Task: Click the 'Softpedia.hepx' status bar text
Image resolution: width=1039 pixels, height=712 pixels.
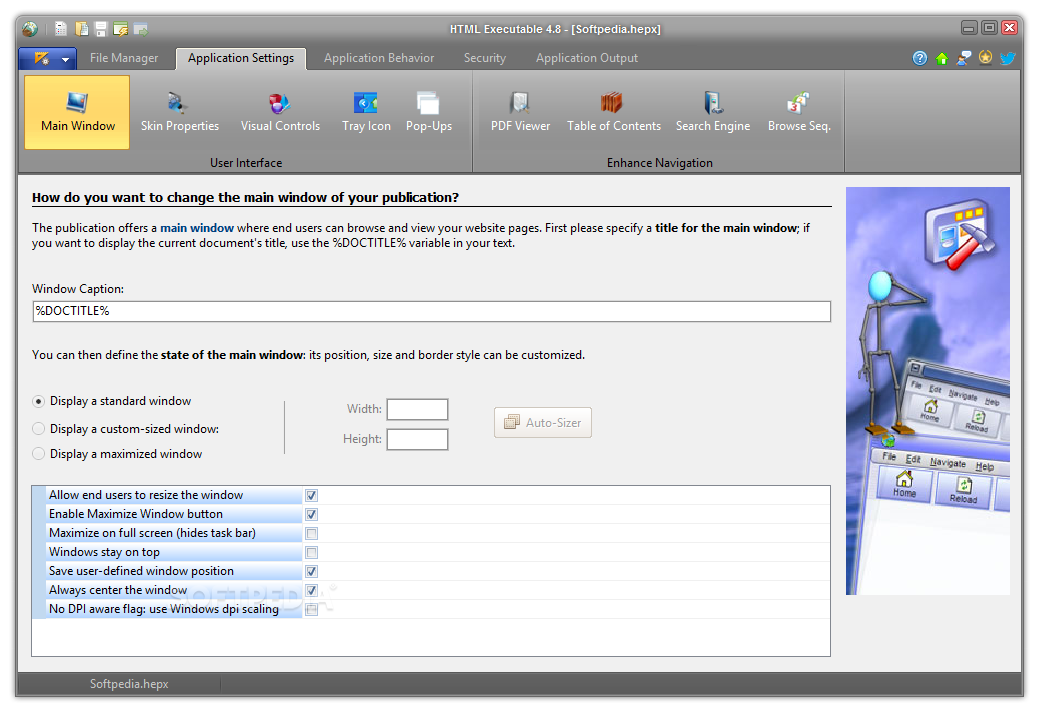Action: 129,684
